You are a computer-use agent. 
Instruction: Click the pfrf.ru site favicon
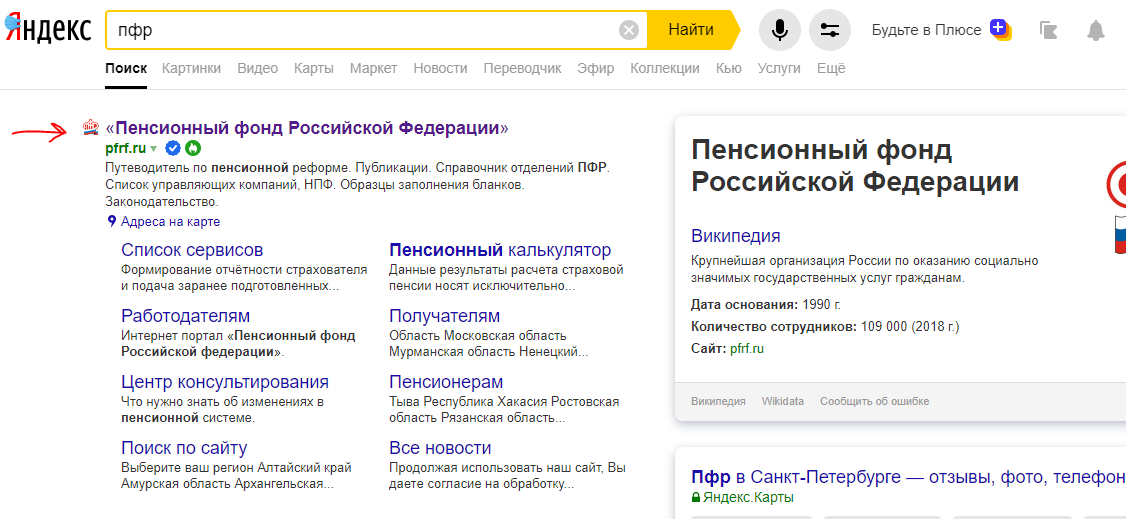pyautogui.click(x=90, y=128)
